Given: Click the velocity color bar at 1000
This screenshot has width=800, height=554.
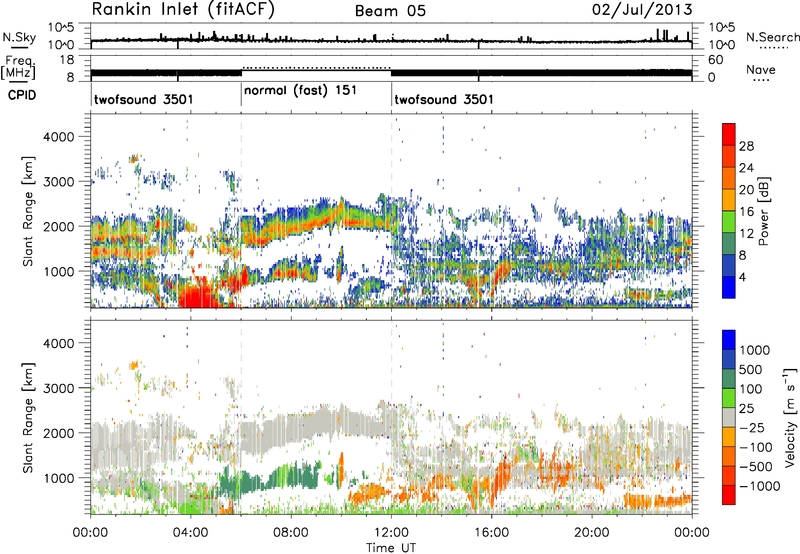Looking at the screenshot, I should (x=729, y=350).
